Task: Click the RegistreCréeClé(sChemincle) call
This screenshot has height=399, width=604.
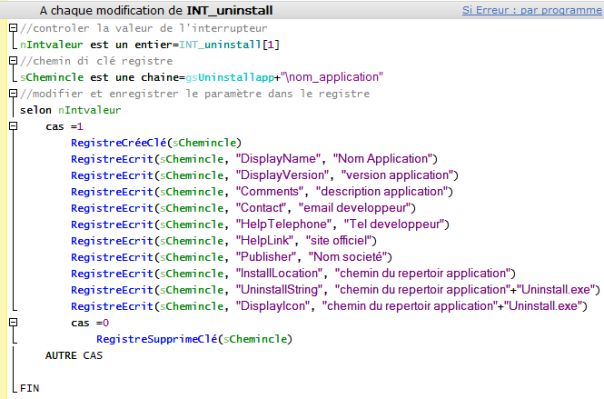Action: tap(156, 143)
